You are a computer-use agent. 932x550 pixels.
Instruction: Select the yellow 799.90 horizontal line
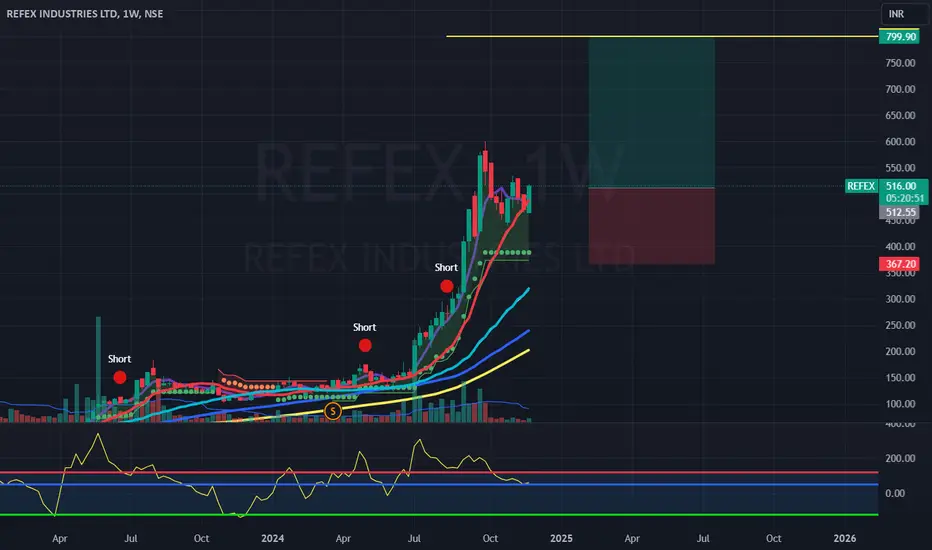tap(662, 36)
